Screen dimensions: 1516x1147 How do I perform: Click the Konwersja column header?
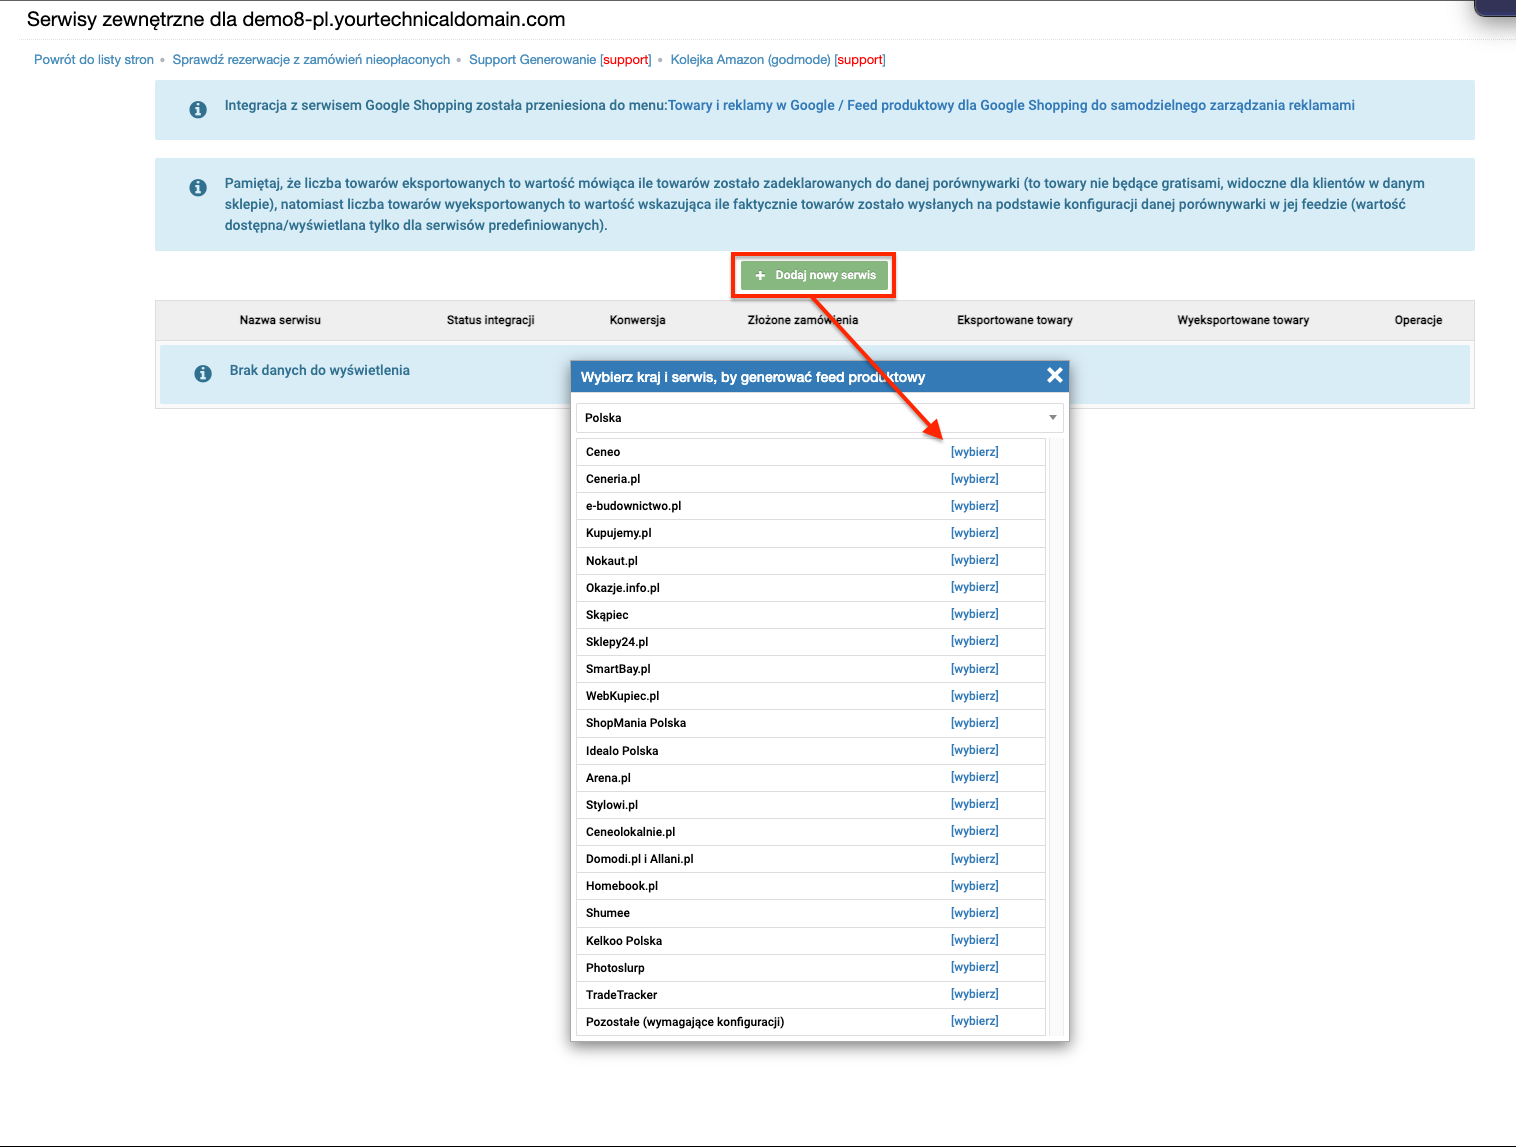[637, 320]
